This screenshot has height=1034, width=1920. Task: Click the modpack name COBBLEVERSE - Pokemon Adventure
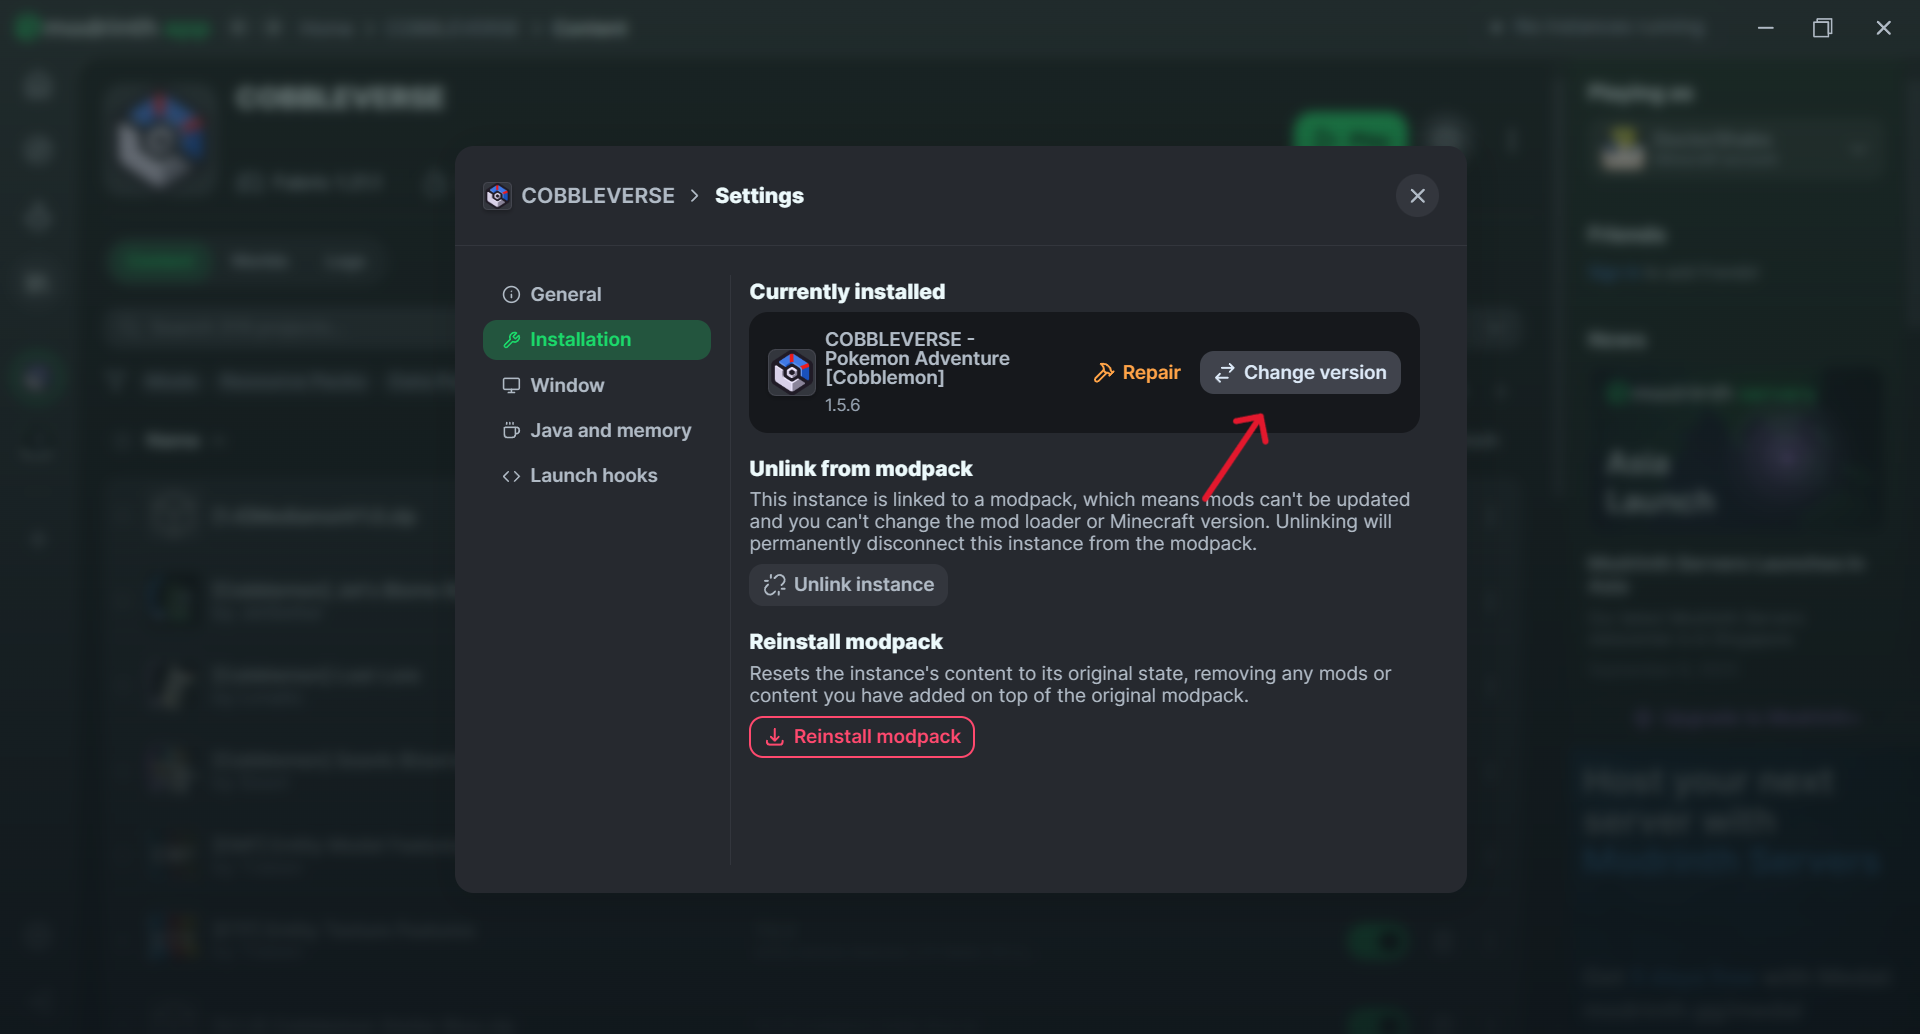point(916,358)
